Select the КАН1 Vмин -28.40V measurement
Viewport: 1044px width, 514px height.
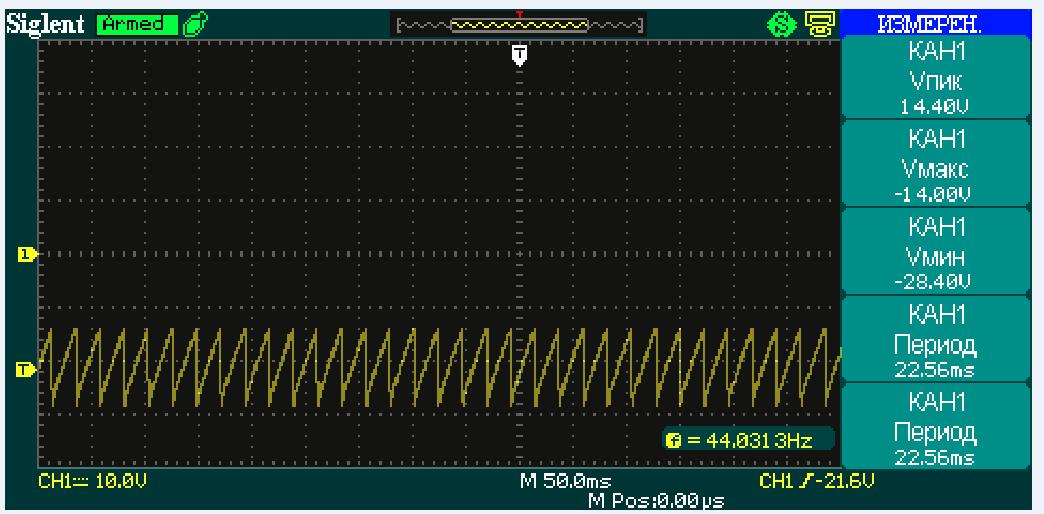coord(937,252)
